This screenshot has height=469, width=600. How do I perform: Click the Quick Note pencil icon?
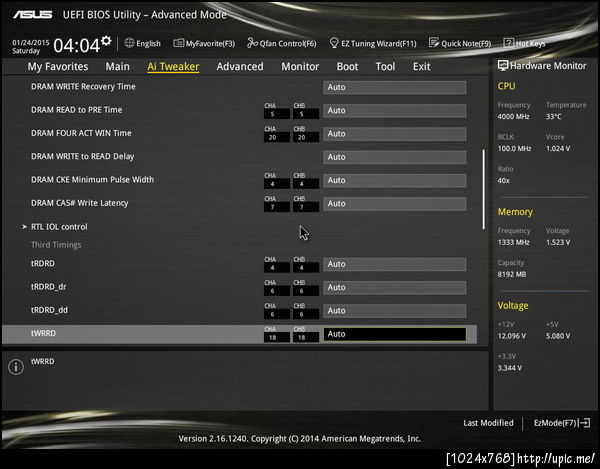click(434, 42)
